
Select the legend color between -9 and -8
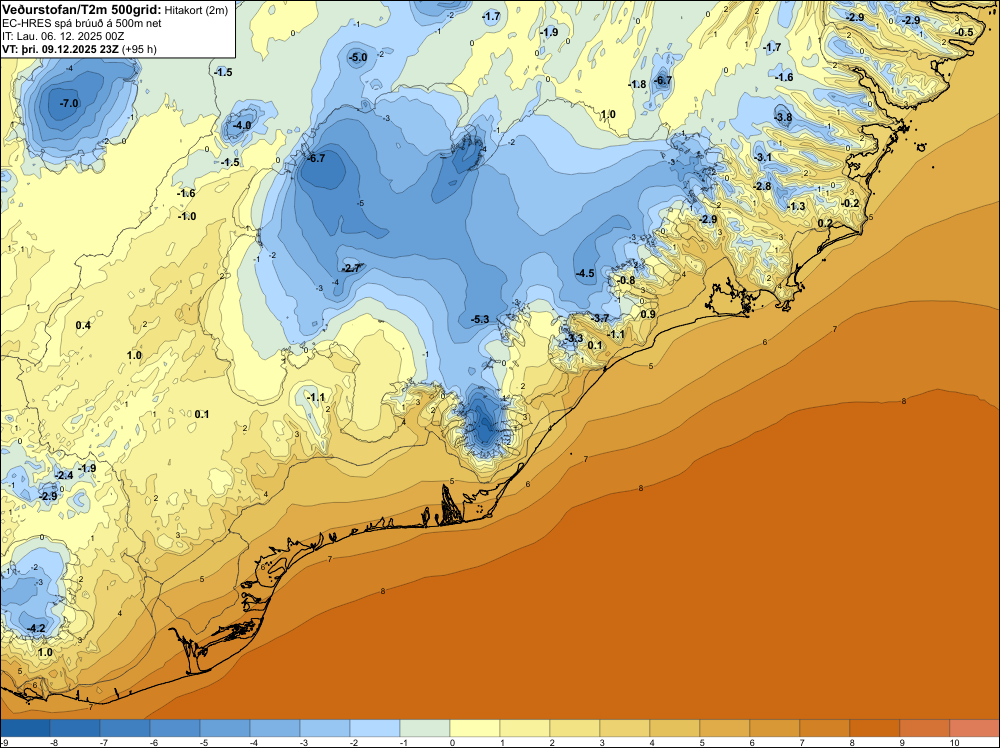[25, 728]
